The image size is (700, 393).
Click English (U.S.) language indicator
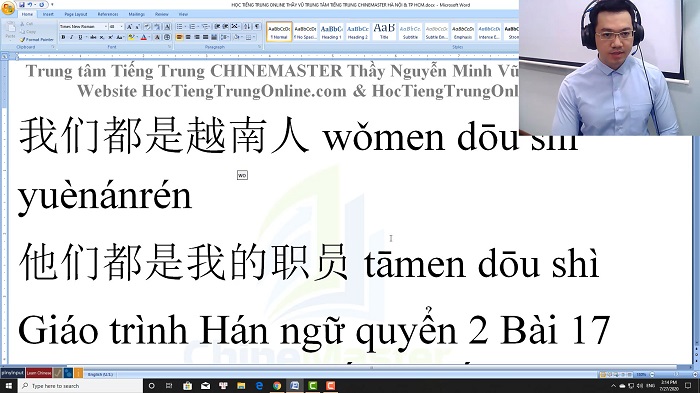(100, 374)
